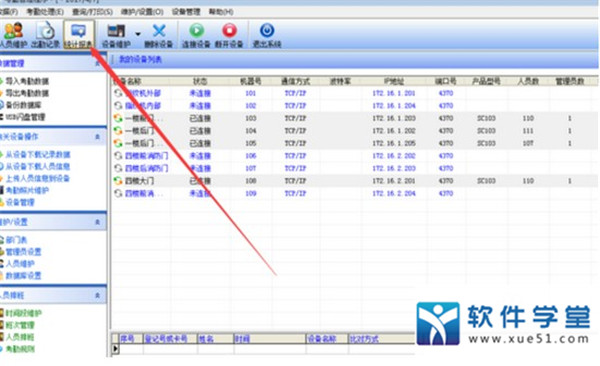Click 从设备下载人员信息 link
Viewport: 600px width, 366px height.
(x=38, y=167)
